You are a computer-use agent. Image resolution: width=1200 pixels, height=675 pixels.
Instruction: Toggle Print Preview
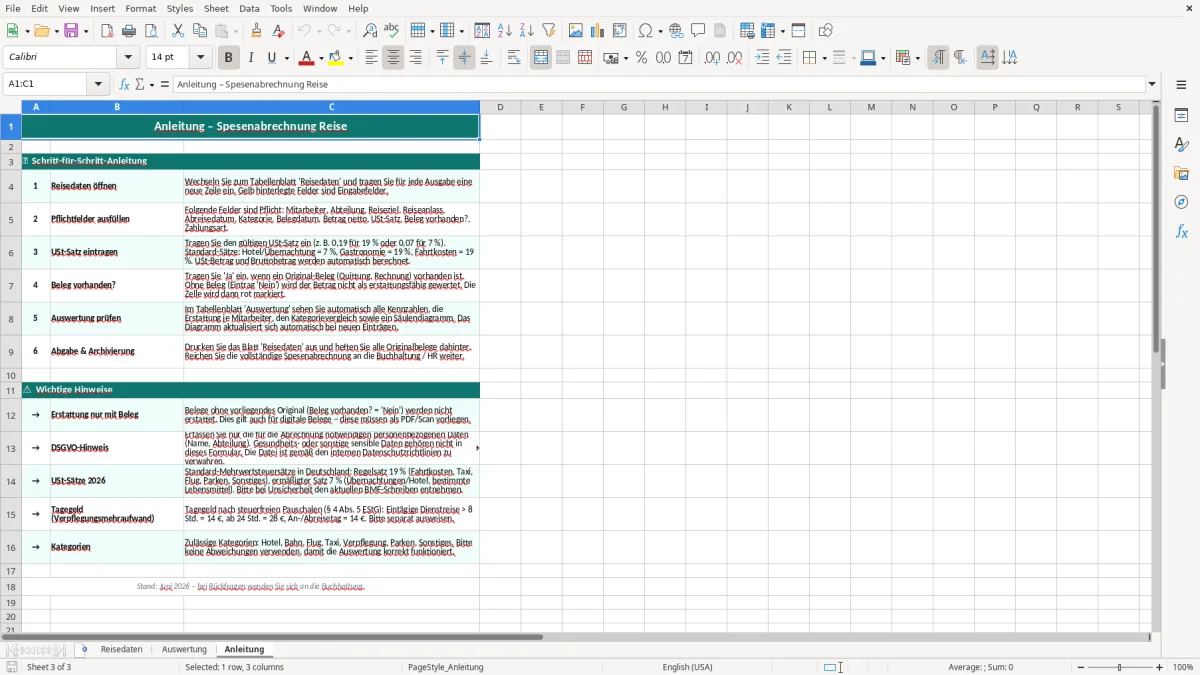150,31
